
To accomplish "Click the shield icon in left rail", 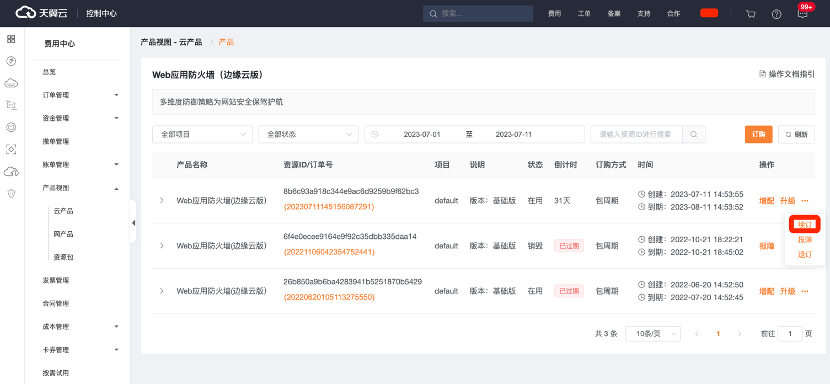I will 11,194.
